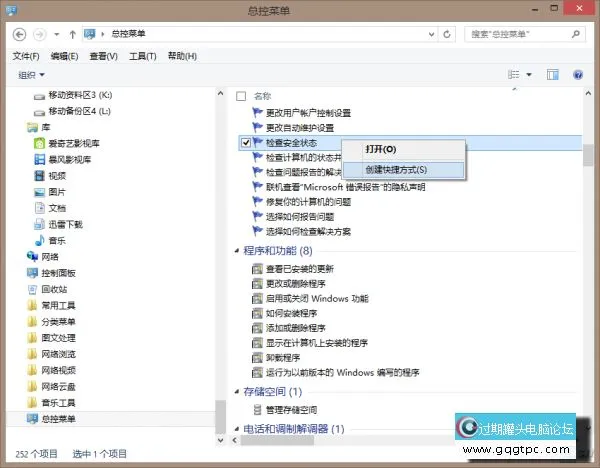Toggle the select-all checkbox beside 名称
The image size is (600, 468).
[241, 96]
